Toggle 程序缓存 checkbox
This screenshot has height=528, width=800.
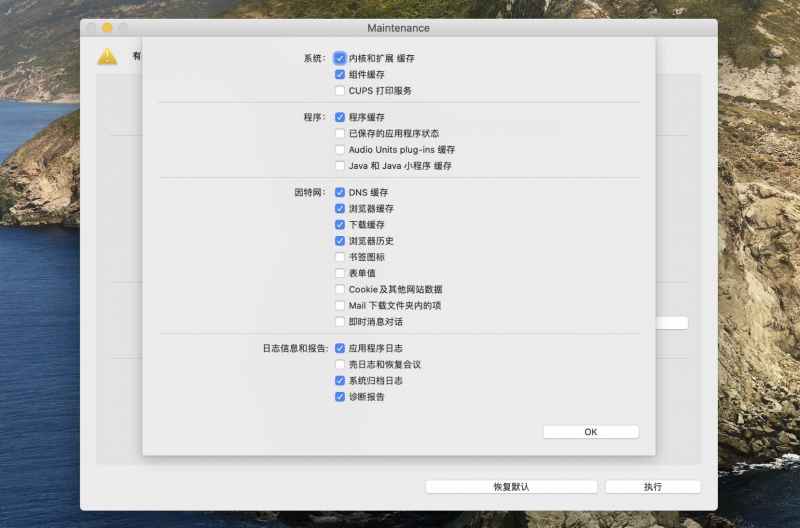[340, 117]
